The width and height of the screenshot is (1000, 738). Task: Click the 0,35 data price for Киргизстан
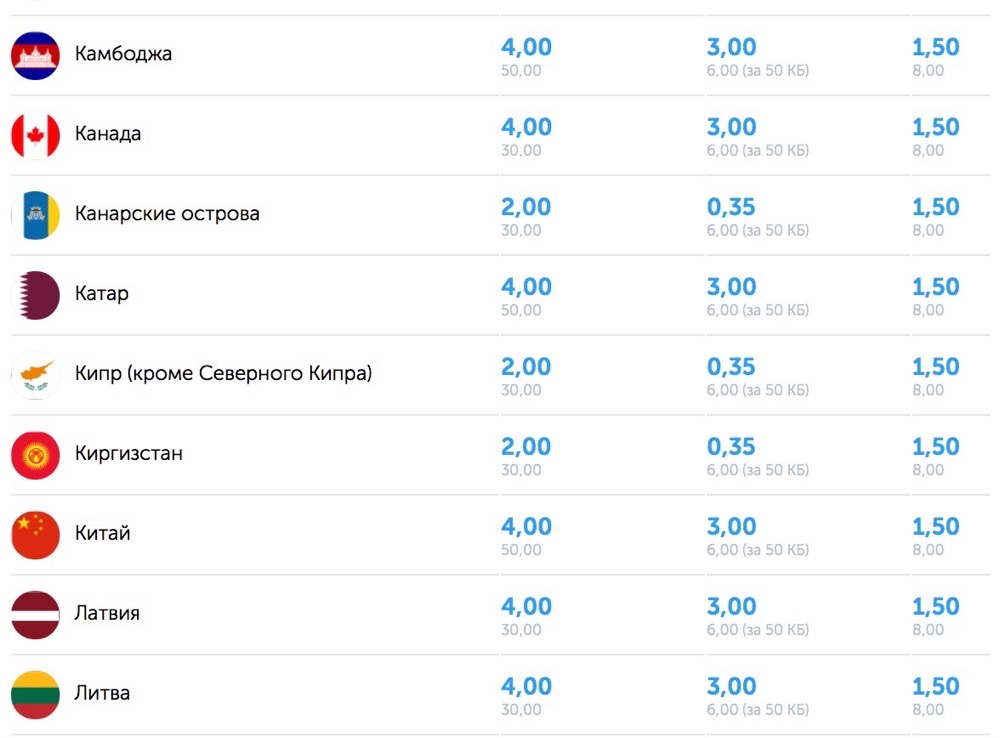pyautogui.click(x=731, y=446)
